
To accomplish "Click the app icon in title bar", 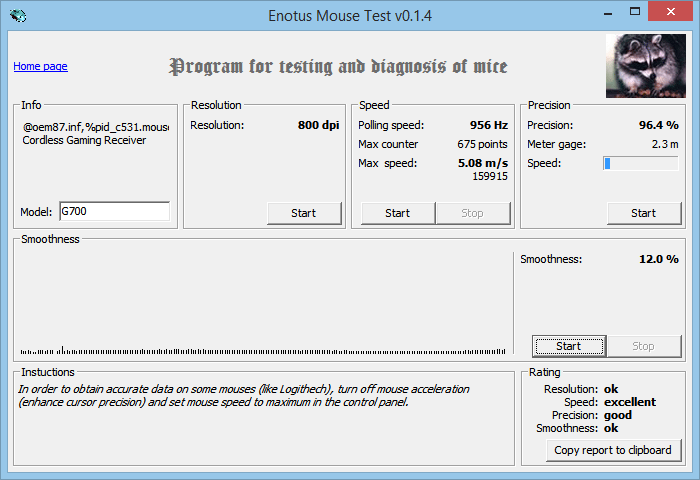I will pyautogui.click(x=18, y=16).
